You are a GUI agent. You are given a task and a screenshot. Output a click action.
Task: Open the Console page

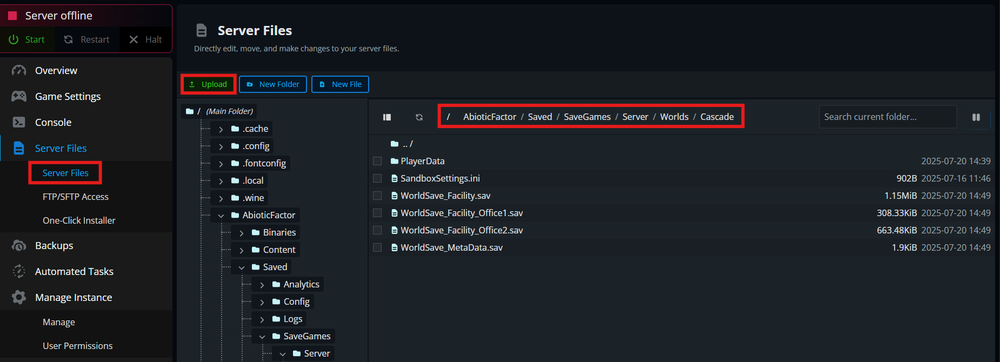tap(53, 122)
